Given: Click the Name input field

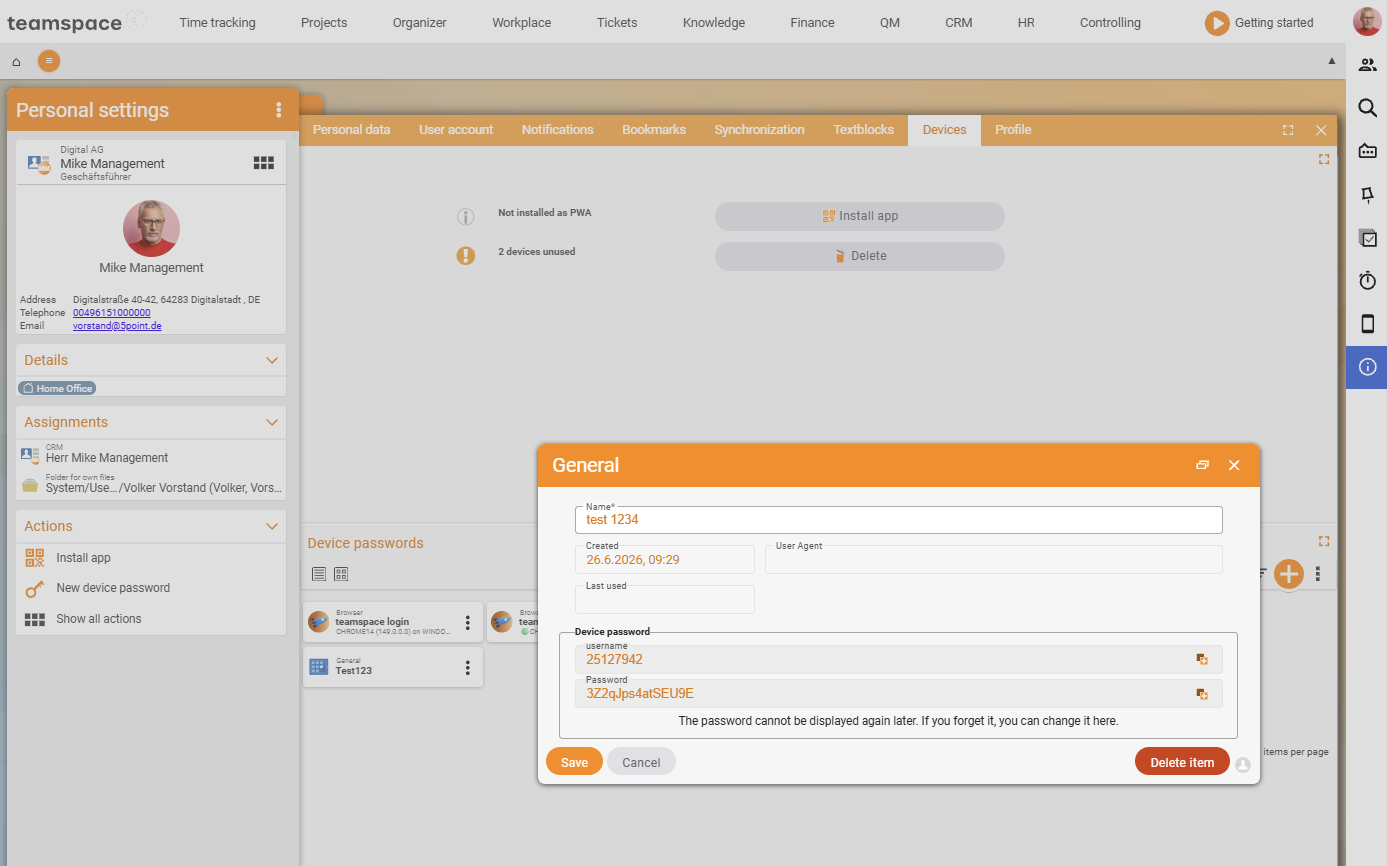Looking at the screenshot, I should point(898,520).
